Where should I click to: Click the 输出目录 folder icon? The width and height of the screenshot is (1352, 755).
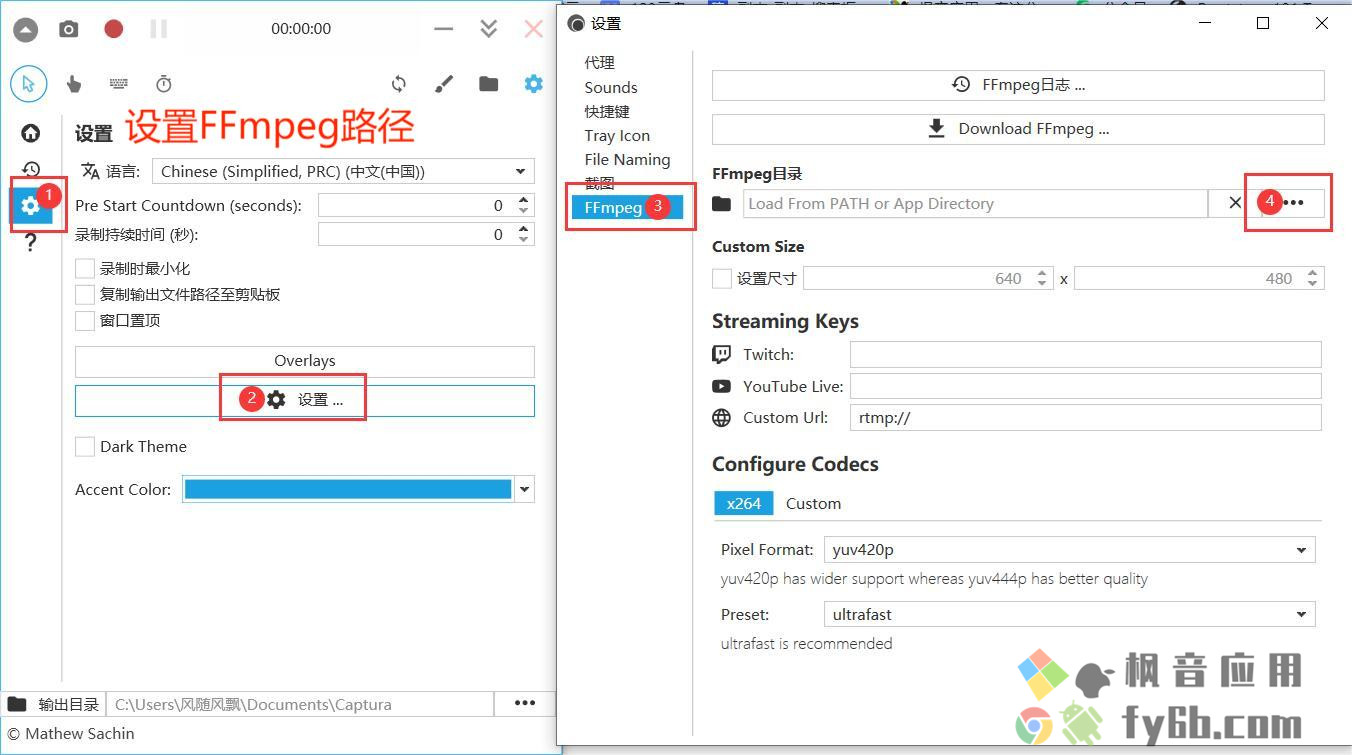point(17,704)
